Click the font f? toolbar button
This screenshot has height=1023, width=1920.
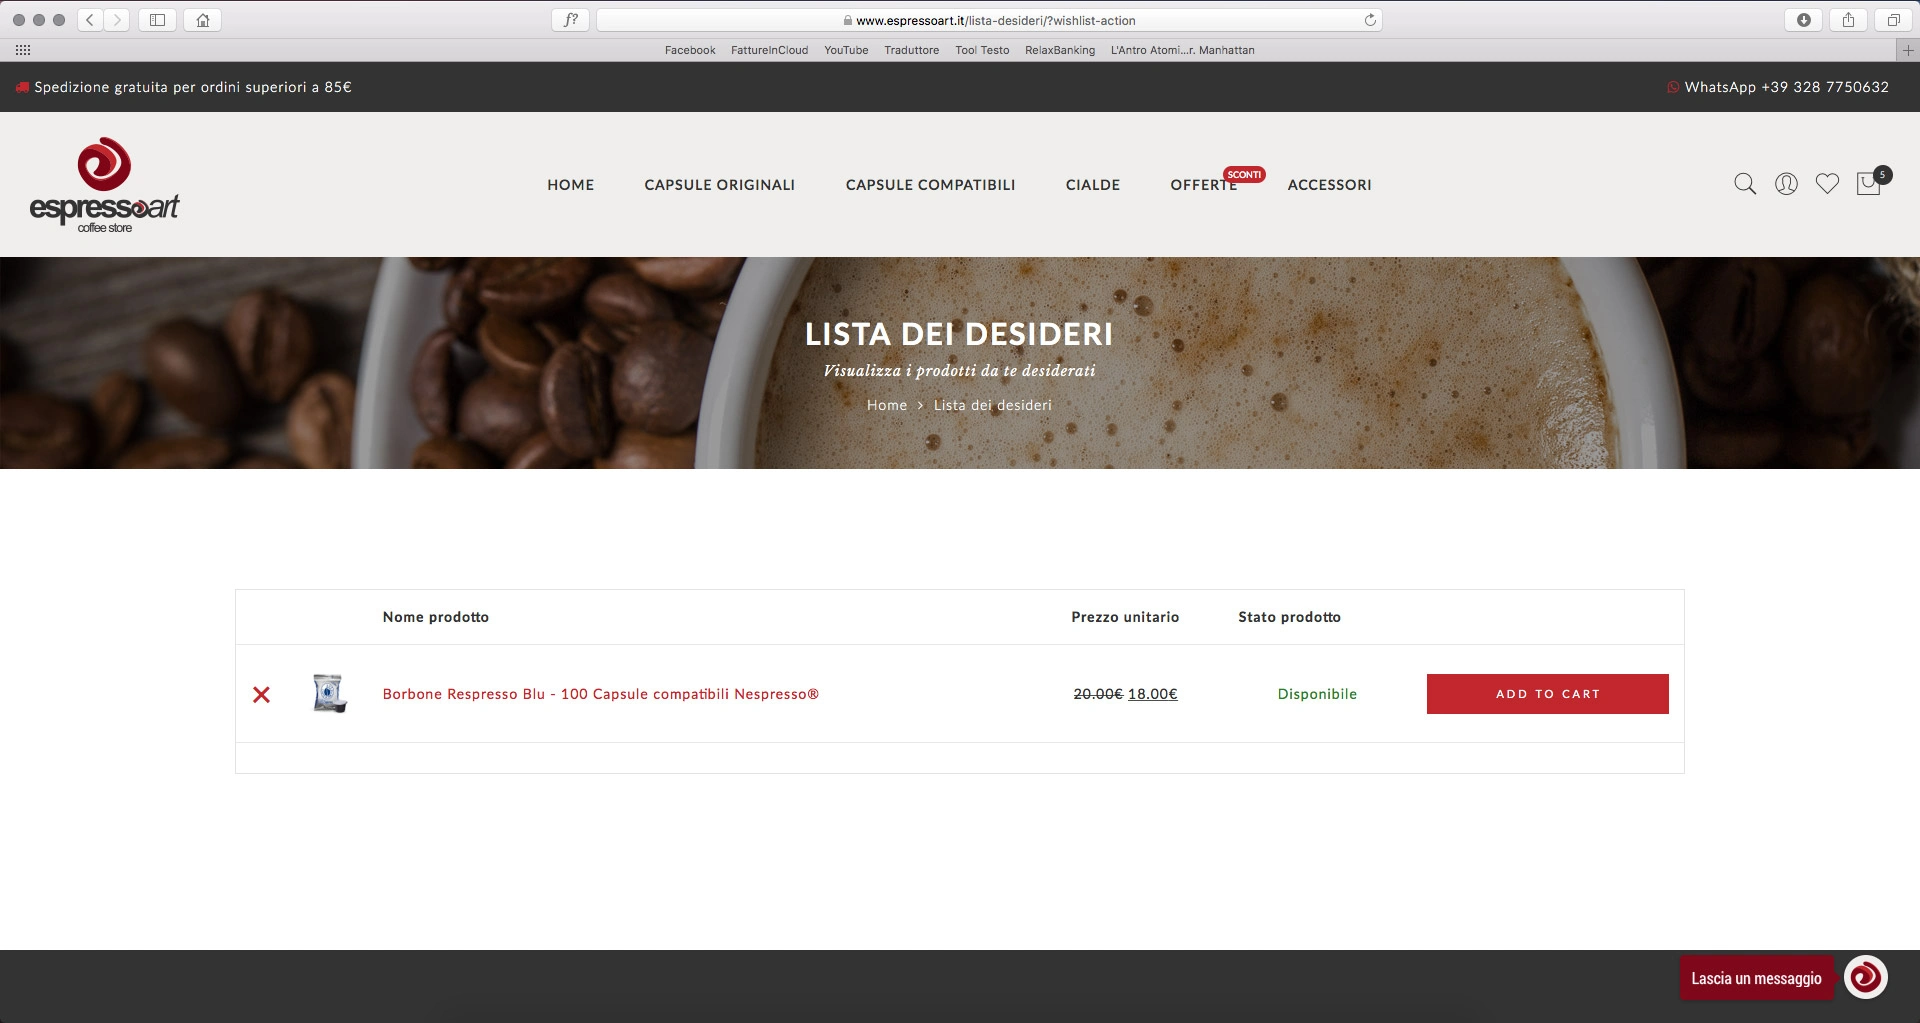570,20
